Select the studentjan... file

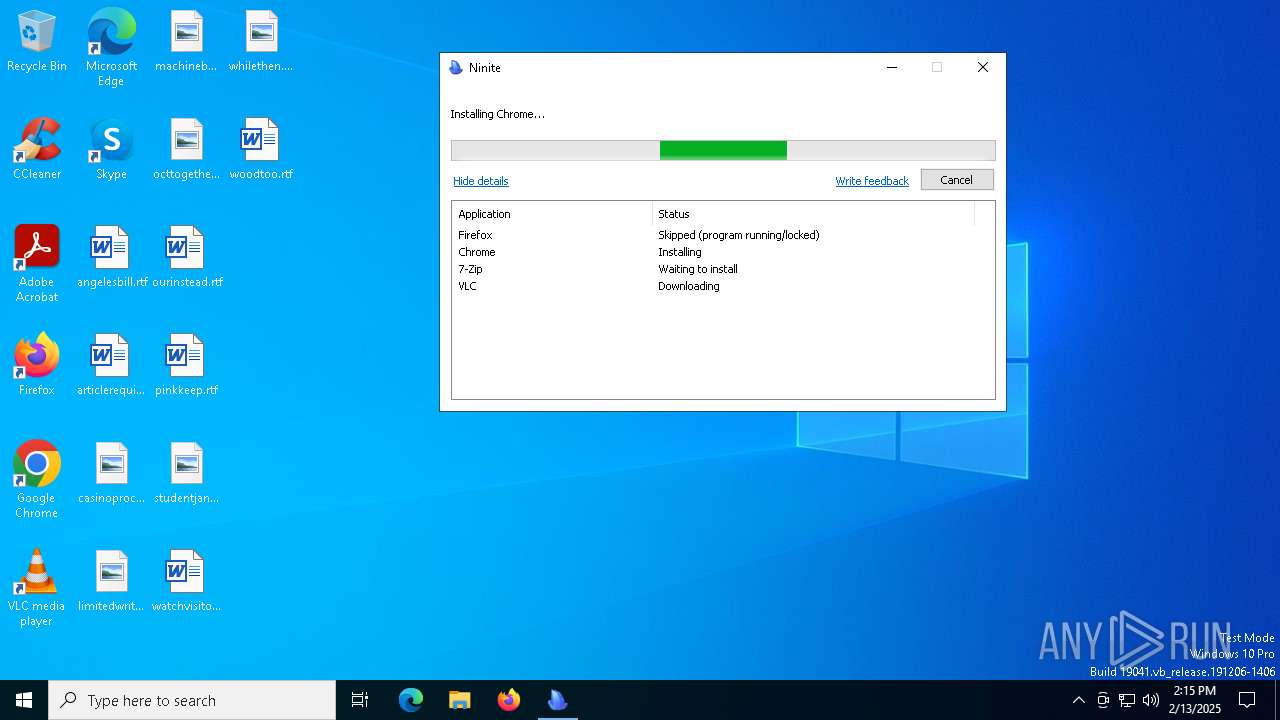pos(186,474)
